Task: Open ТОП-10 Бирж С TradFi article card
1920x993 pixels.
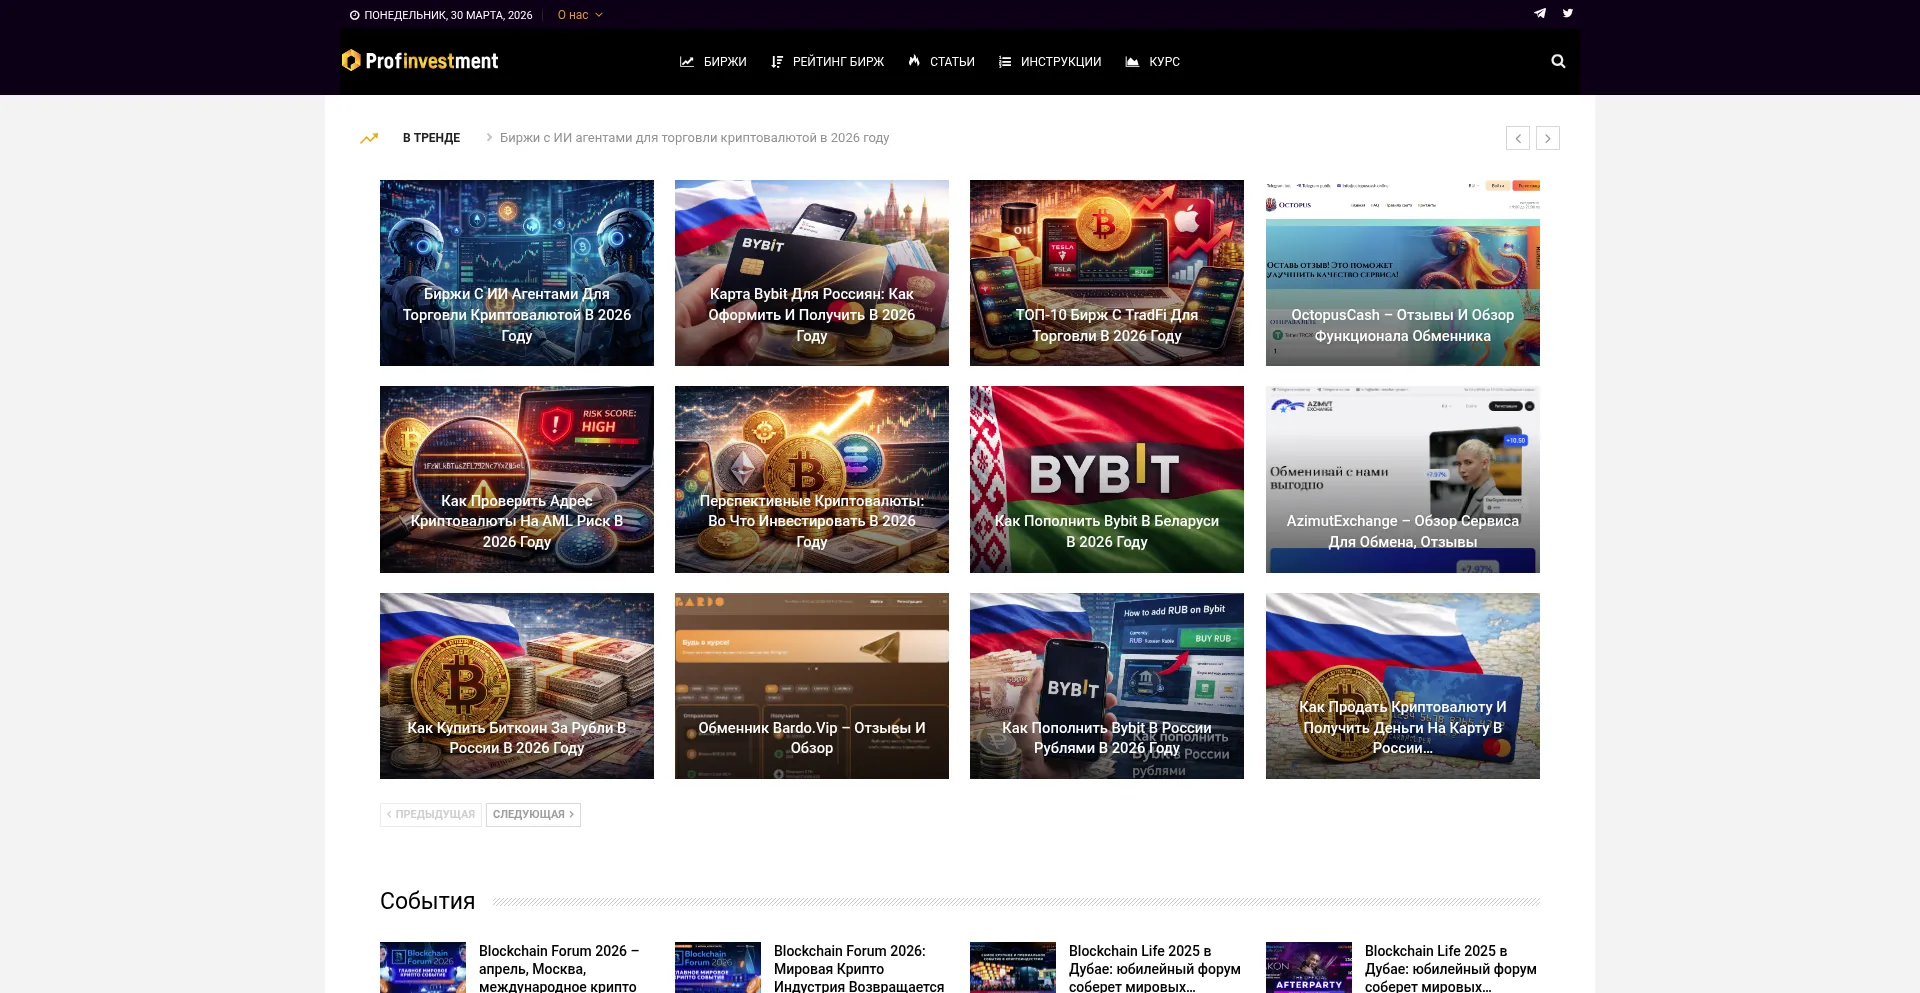Action: pos(1107,273)
